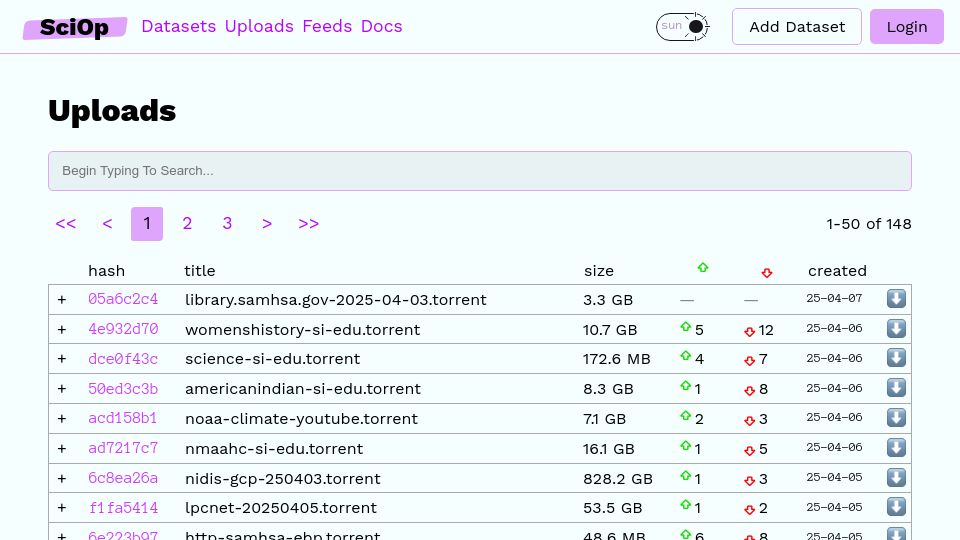The width and height of the screenshot is (960, 540).
Task: Click the Add Dataset button
Action: (x=797, y=26)
